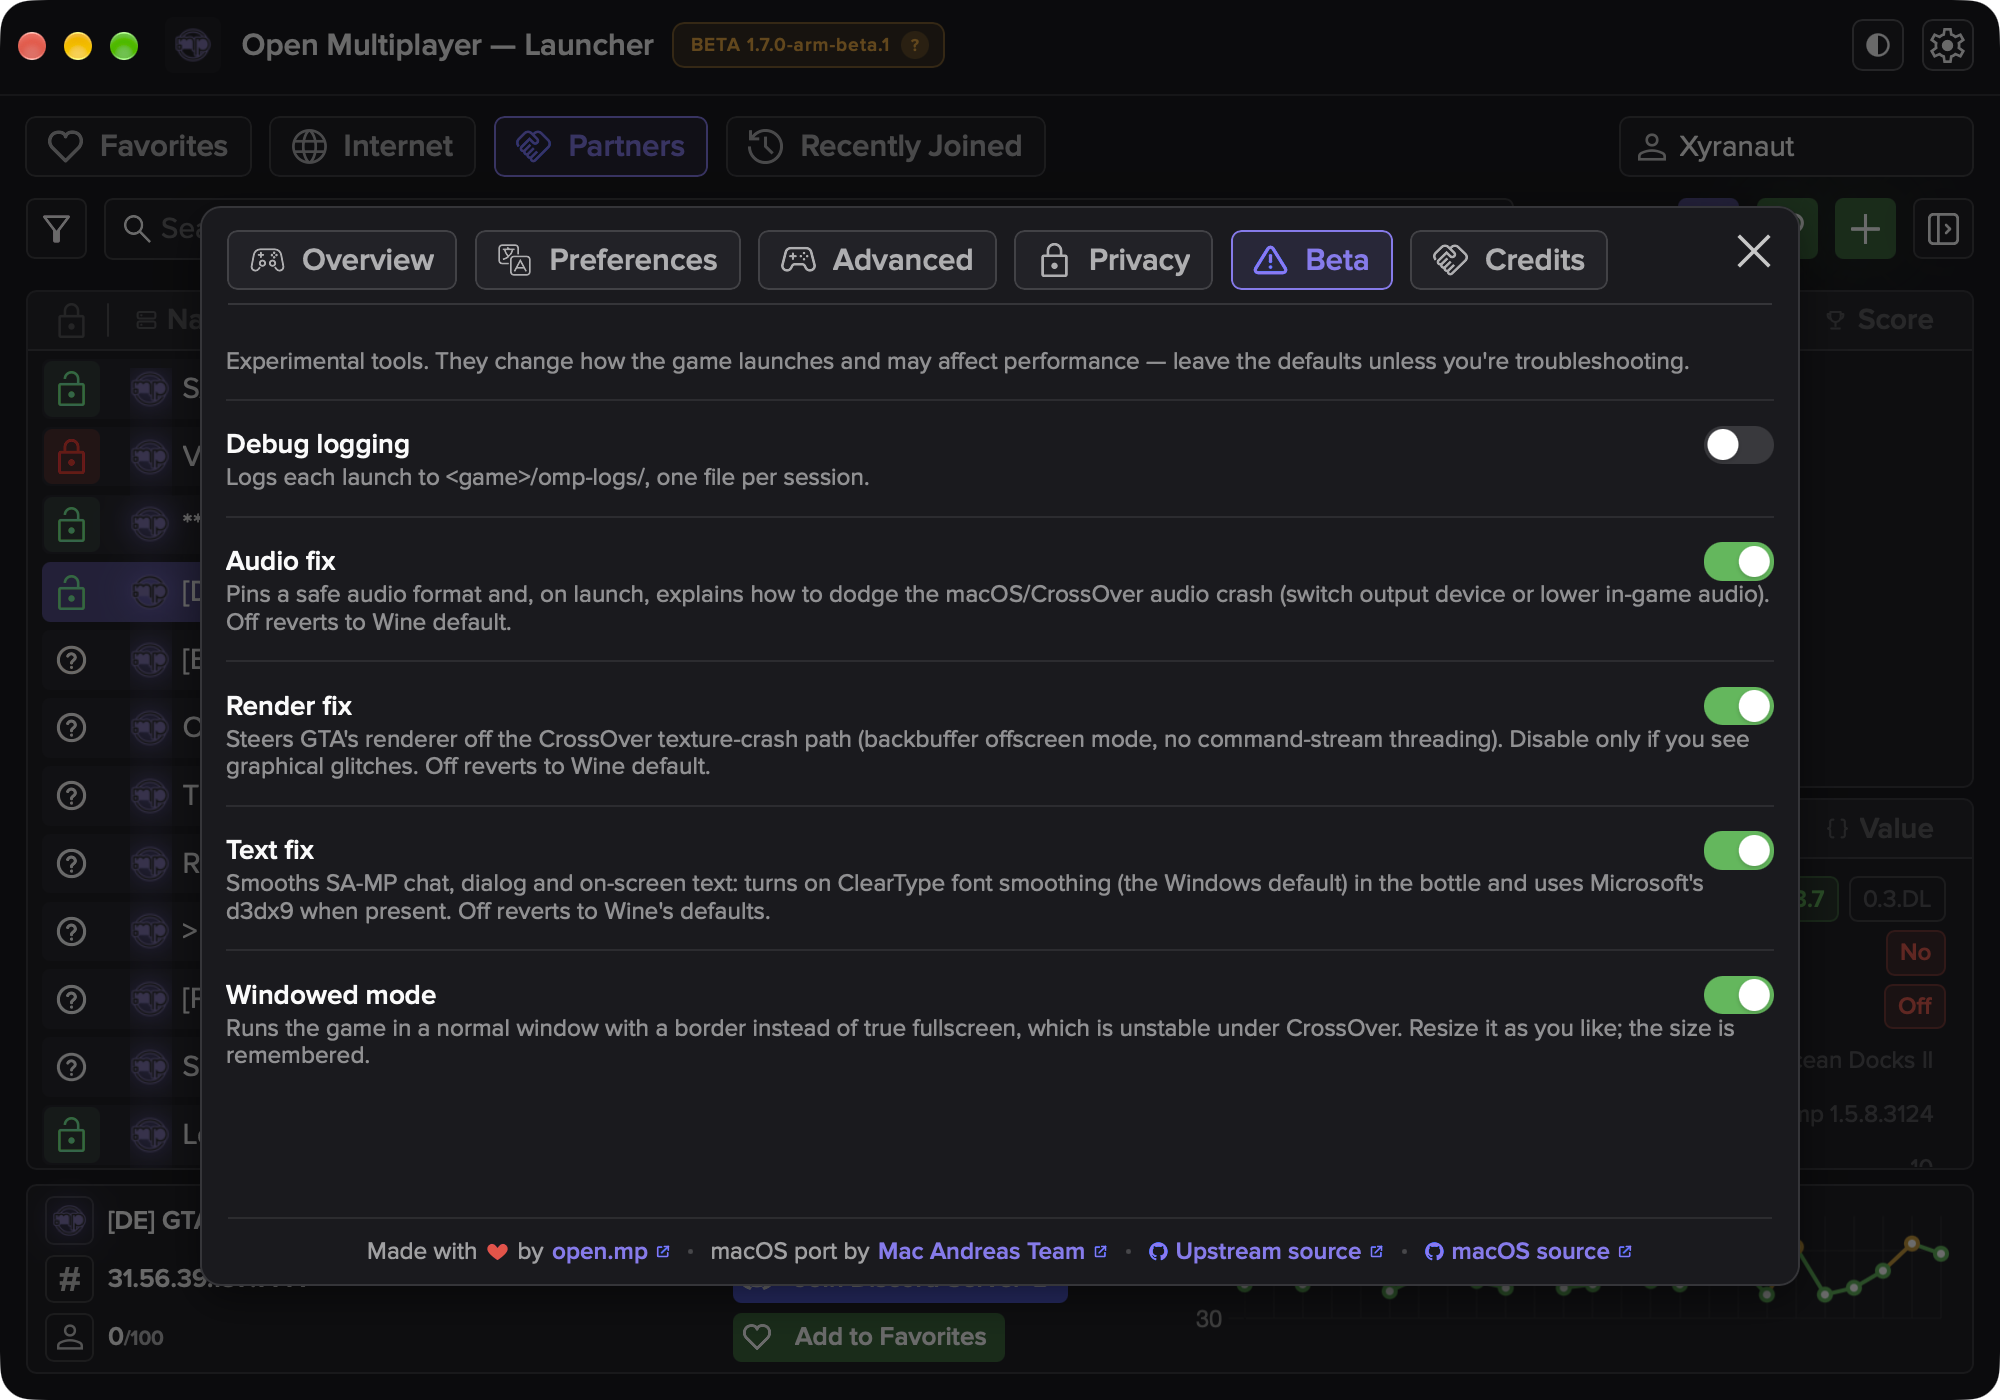Viewport: 2000px width, 1400px height.
Task: Click the 0.3.DL version badge
Action: 1897,899
